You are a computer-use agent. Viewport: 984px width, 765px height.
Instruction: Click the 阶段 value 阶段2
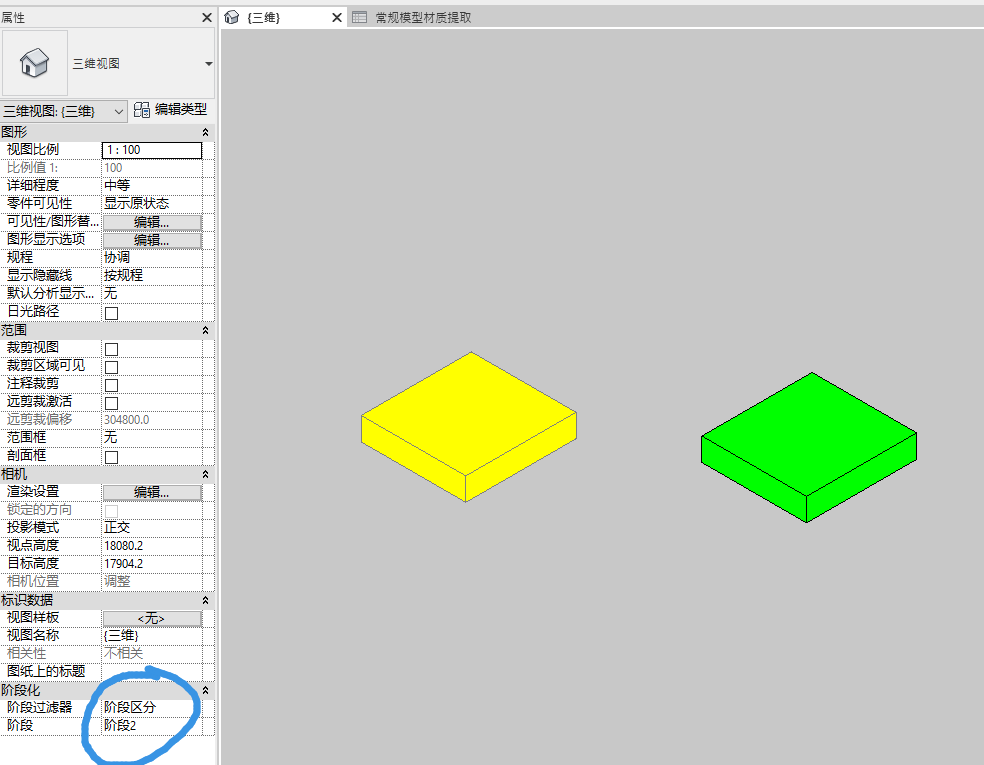120,725
